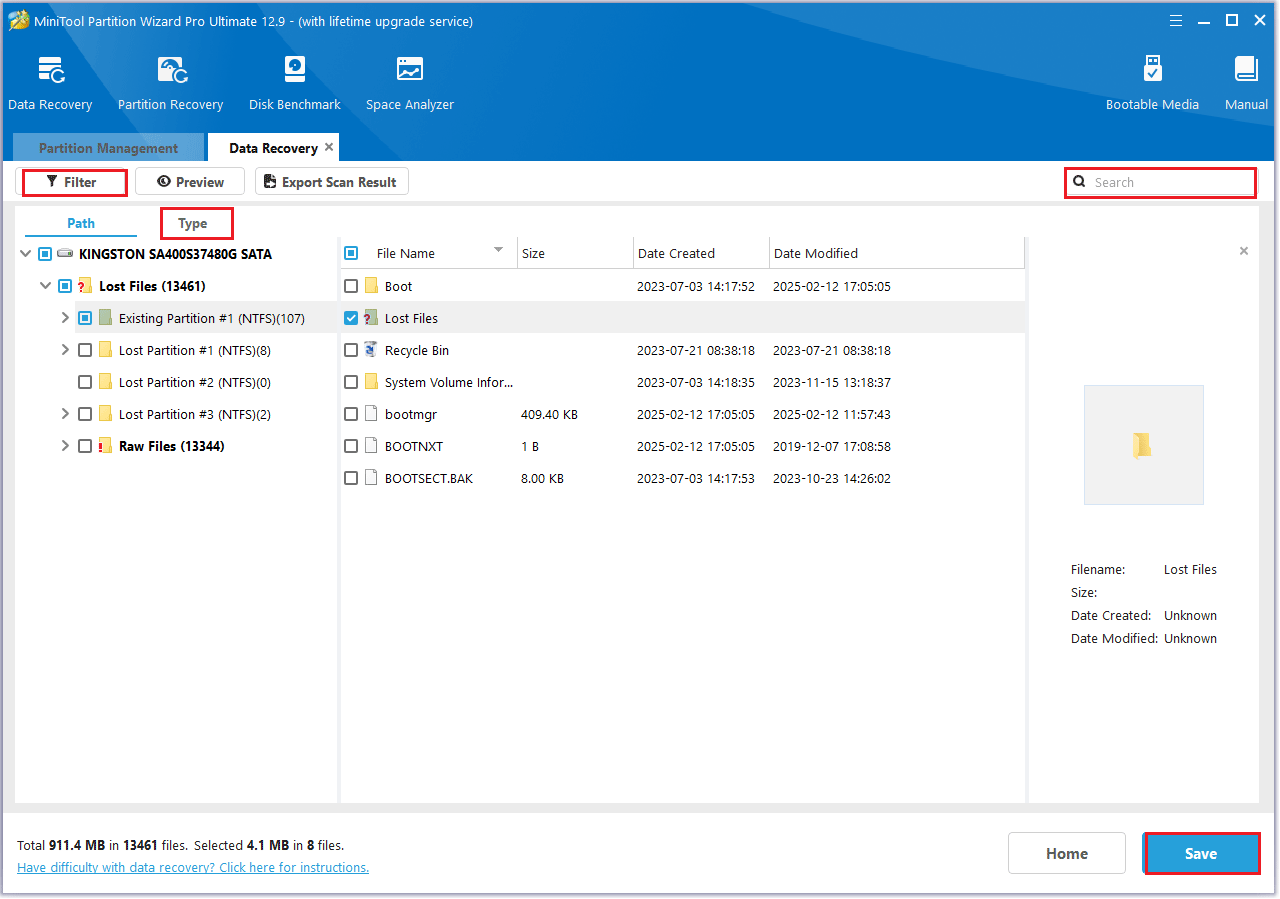Click Export Scan Result button
The width and height of the screenshot is (1280, 899).
click(x=332, y=182)
